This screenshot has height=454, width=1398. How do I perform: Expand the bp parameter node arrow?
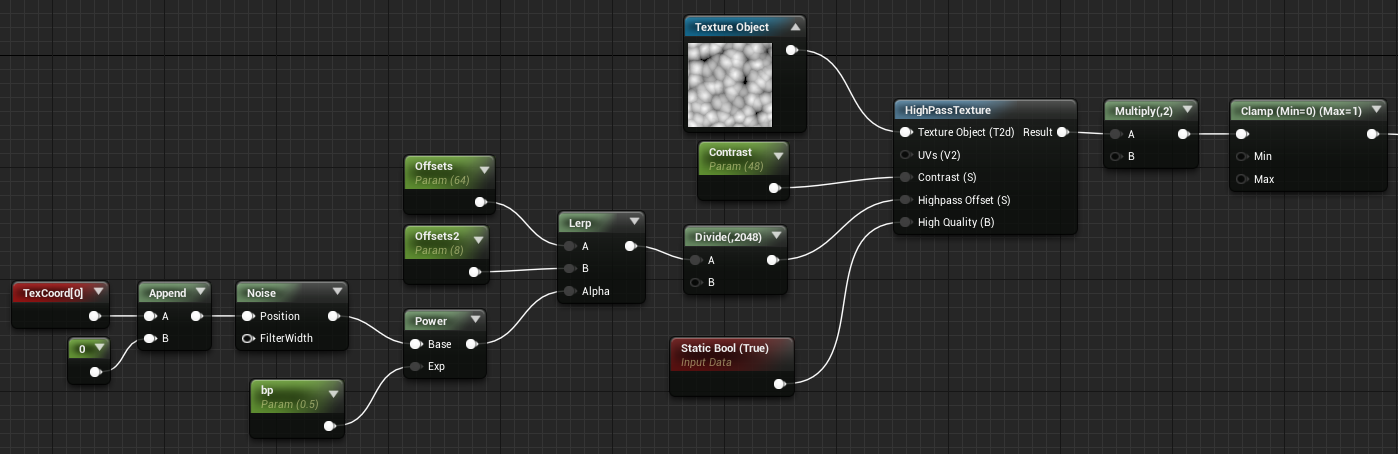pos(333,394)
